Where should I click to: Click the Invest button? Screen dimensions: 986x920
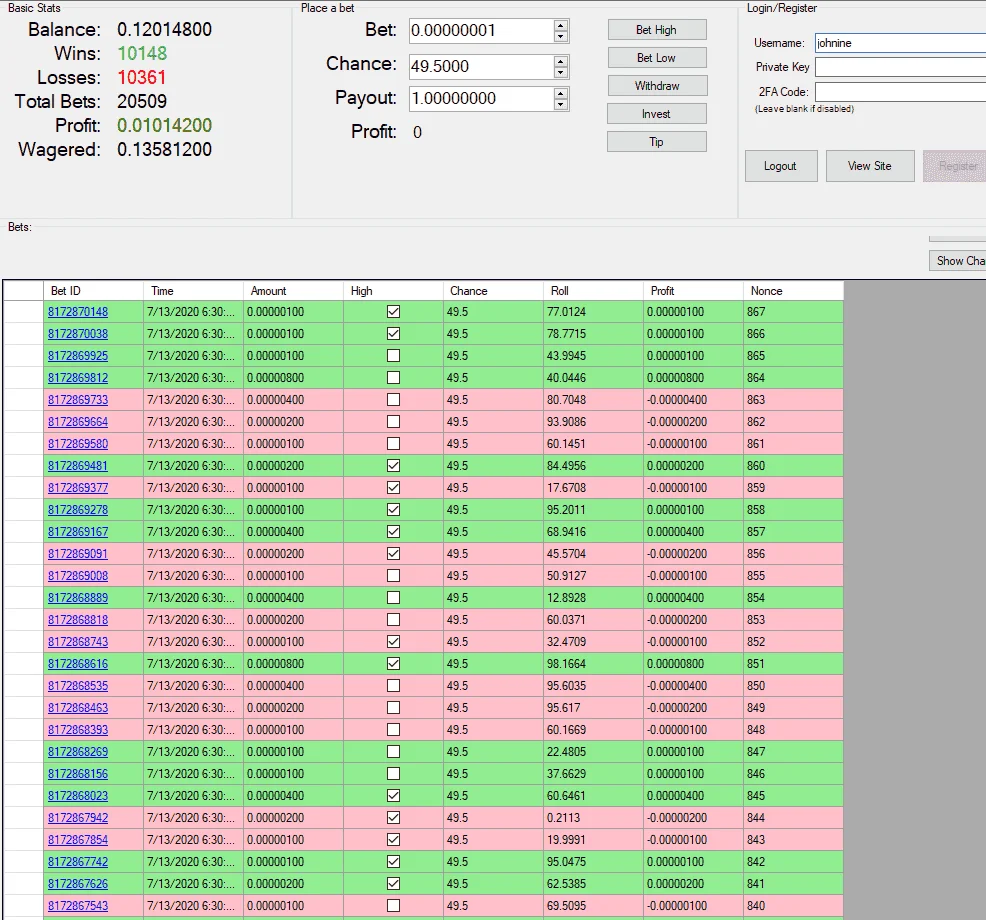click(x=656, y=114)
